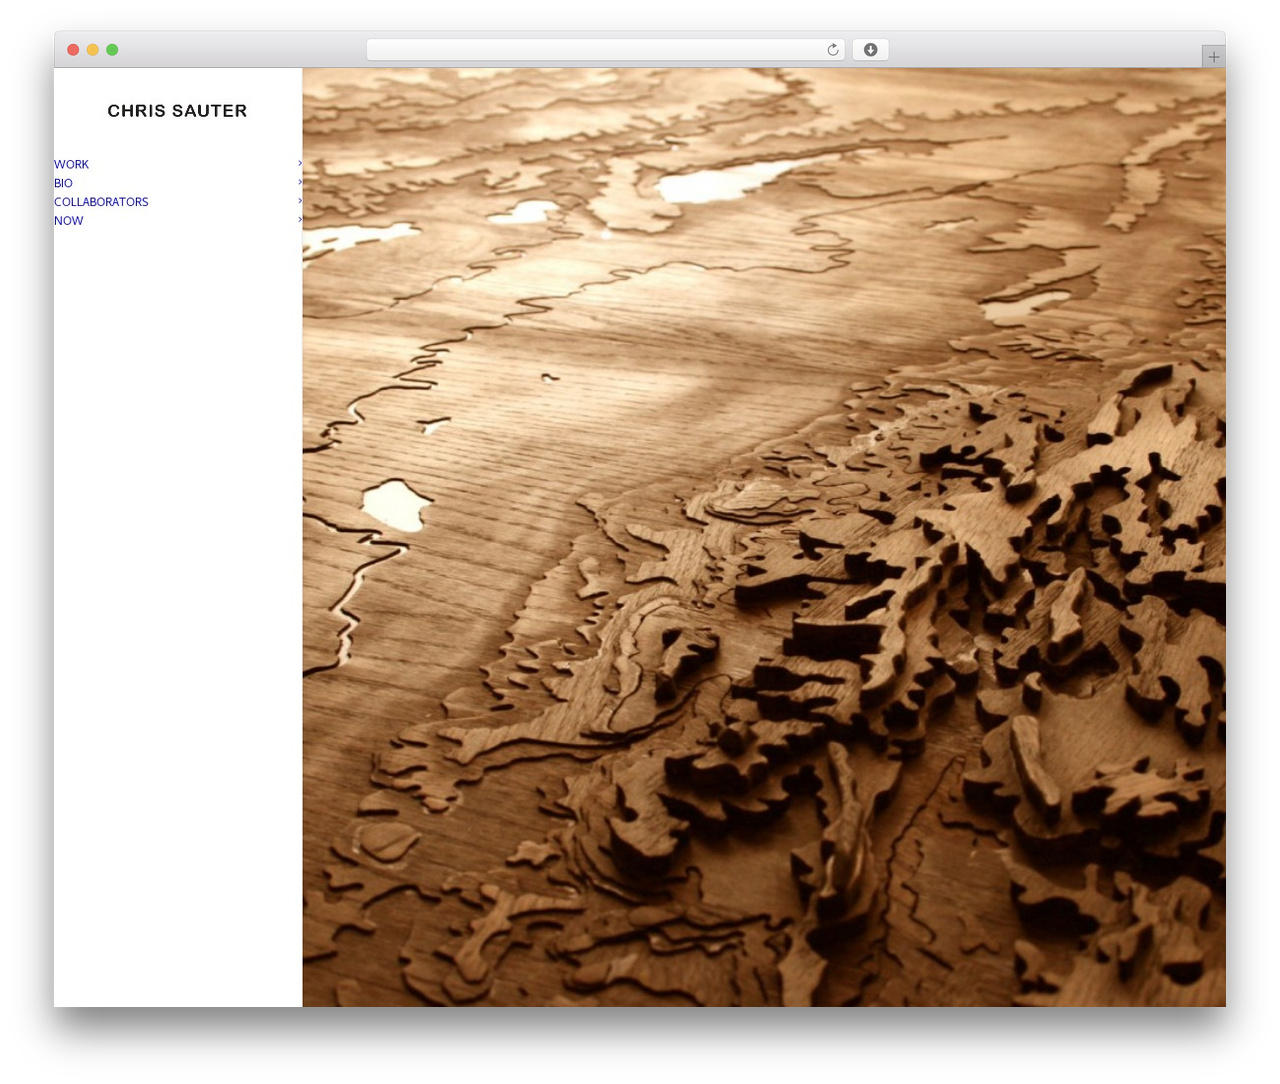
Task: Focus the browser address bar
Action: [x=605, y=50]
